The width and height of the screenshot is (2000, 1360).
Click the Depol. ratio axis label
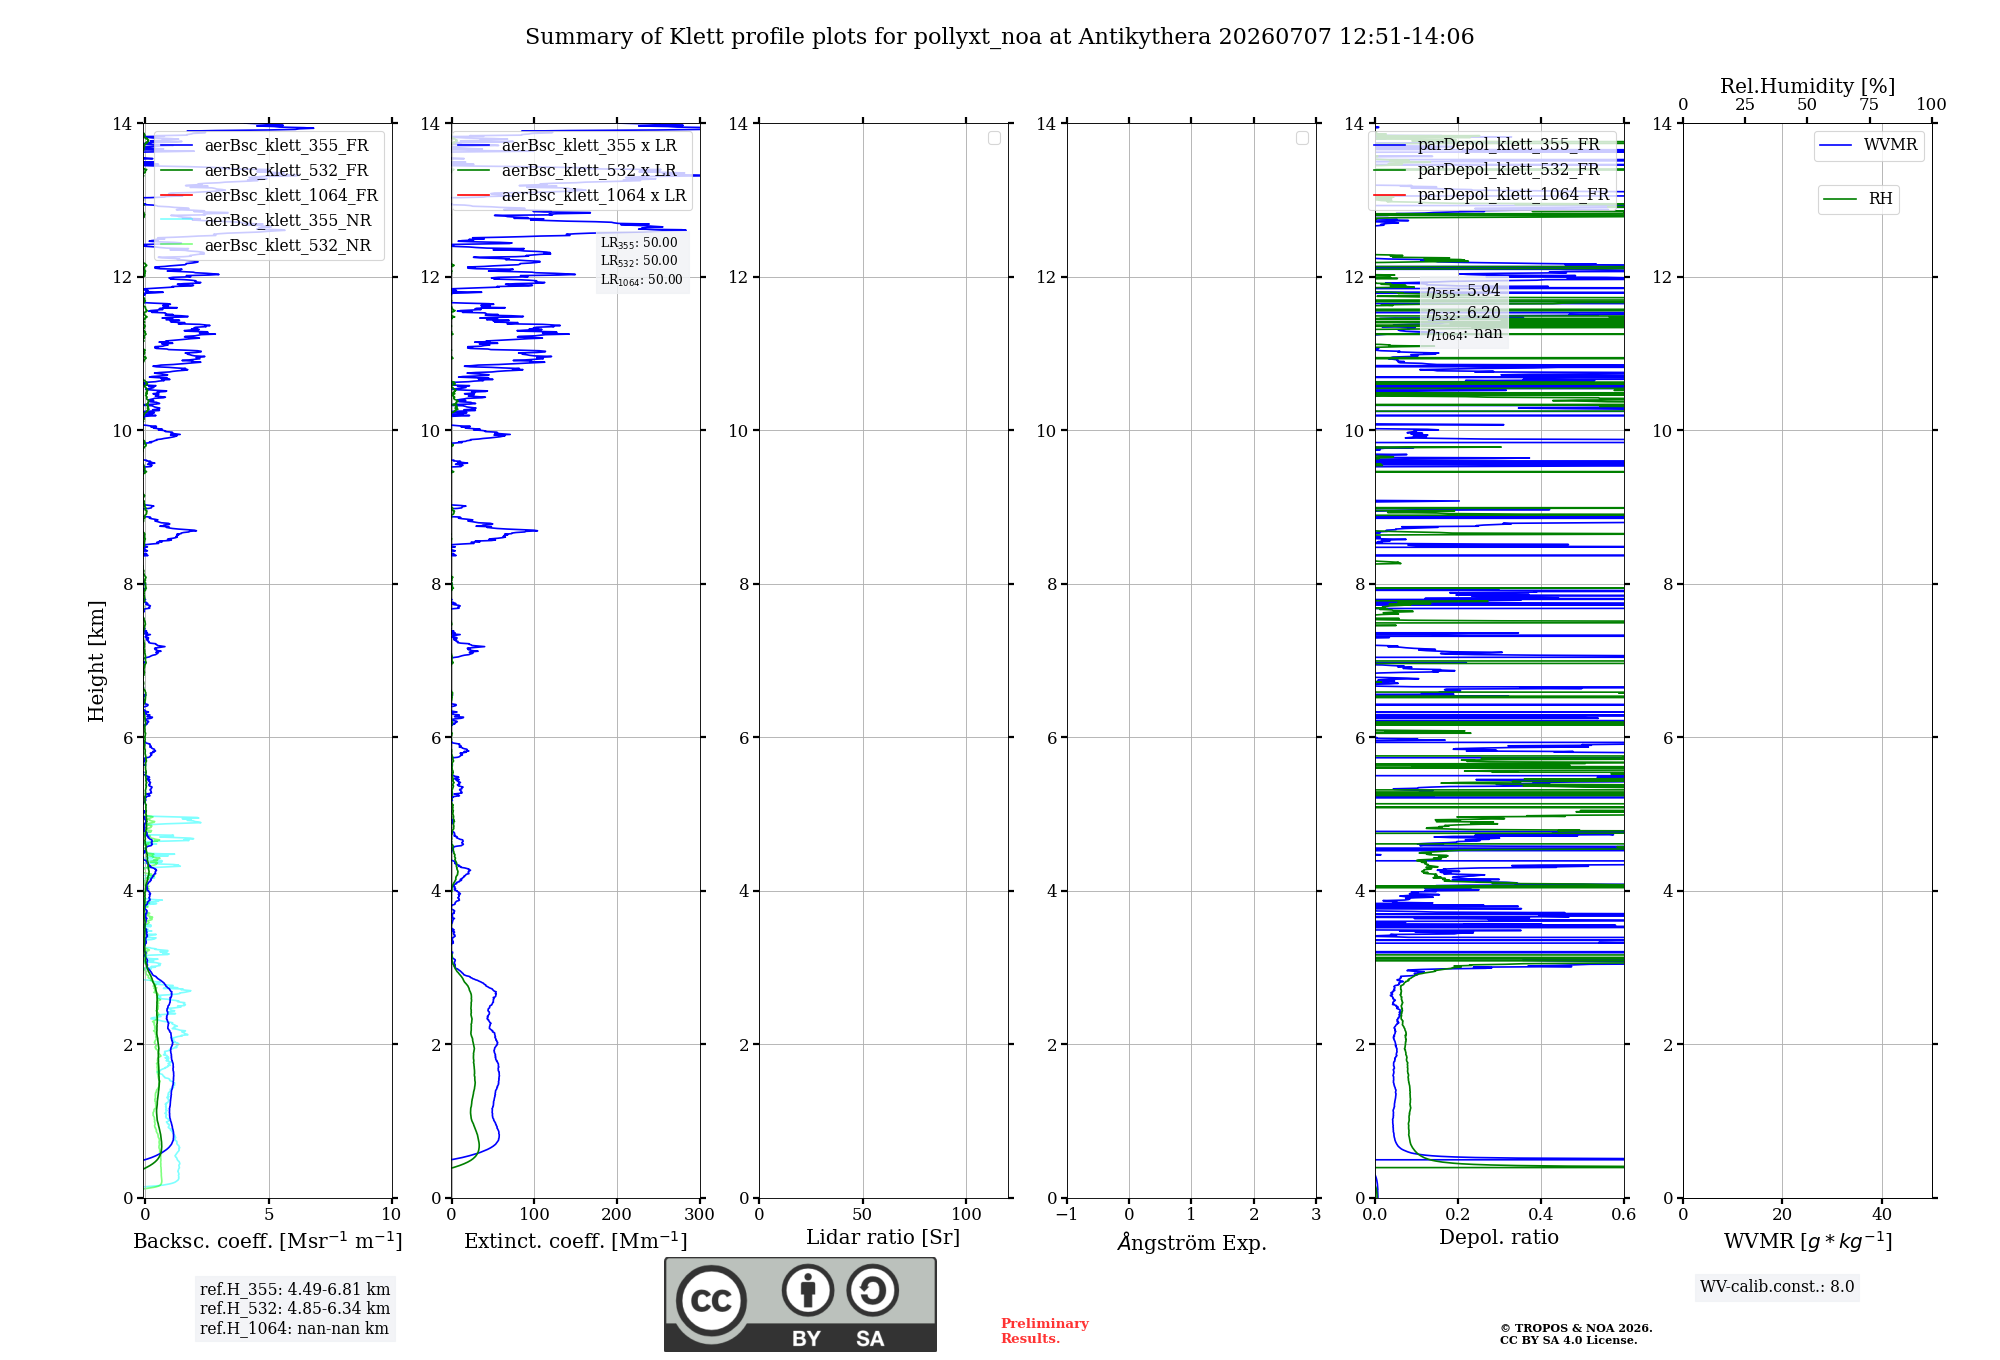1499,1238
